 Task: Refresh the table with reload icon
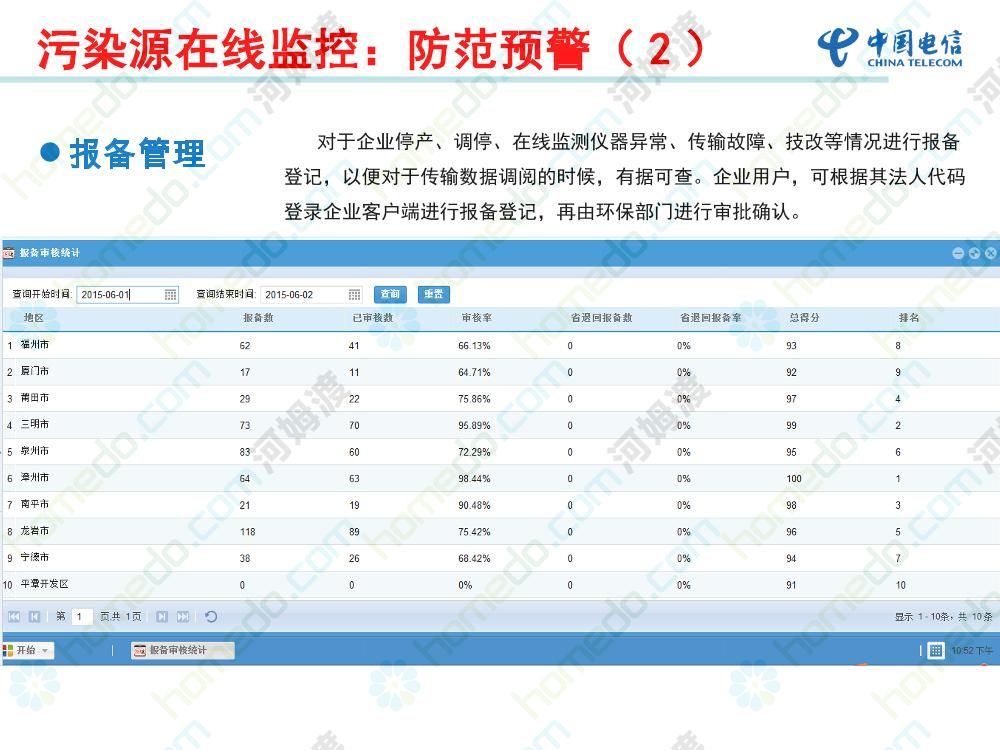coord(211,617)
